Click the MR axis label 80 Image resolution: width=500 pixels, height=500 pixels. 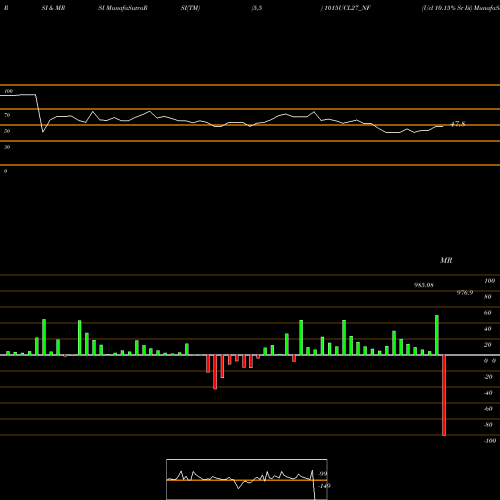[488, 297]
